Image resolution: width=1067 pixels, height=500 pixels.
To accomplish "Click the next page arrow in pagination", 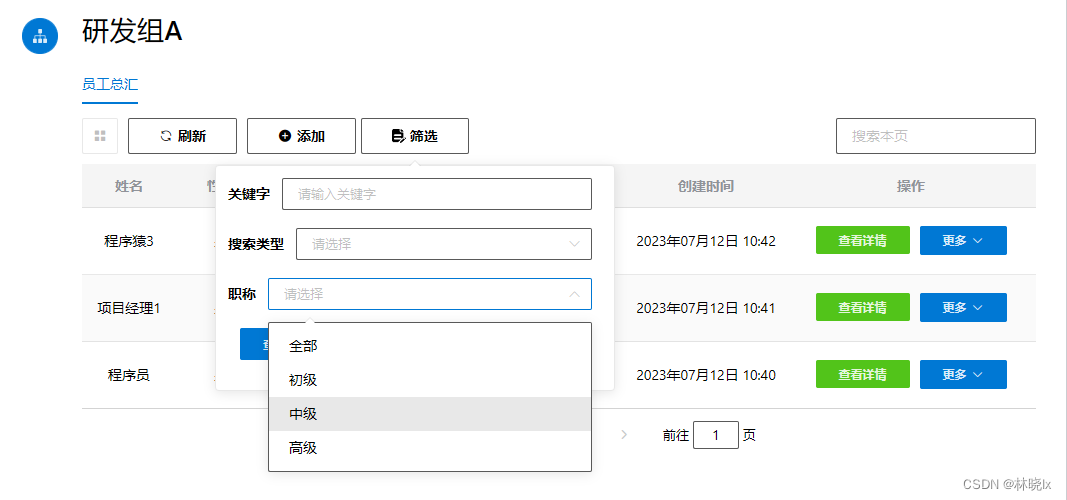I will [624, 434].
